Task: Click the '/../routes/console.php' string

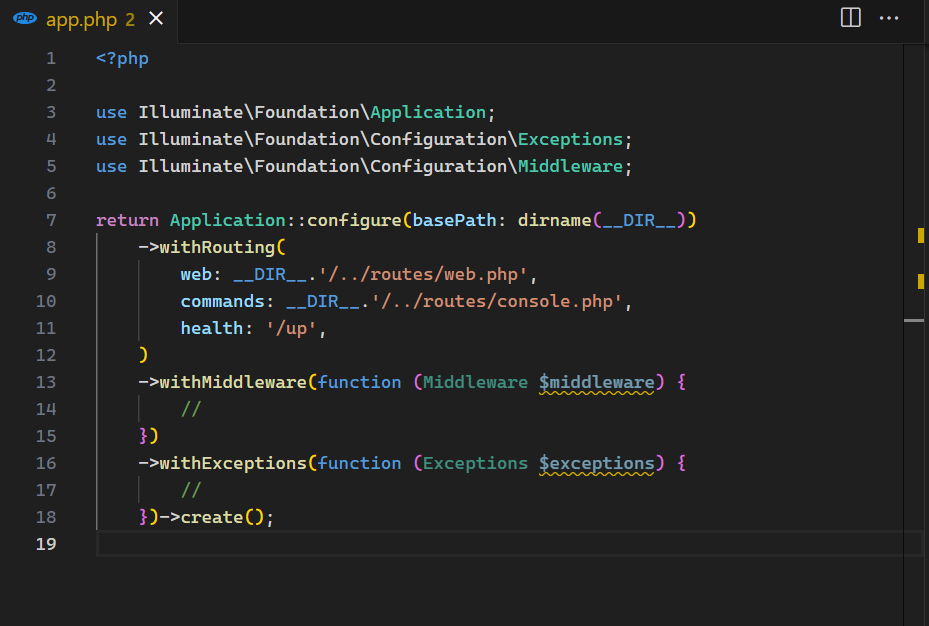Action: [497, 301]
